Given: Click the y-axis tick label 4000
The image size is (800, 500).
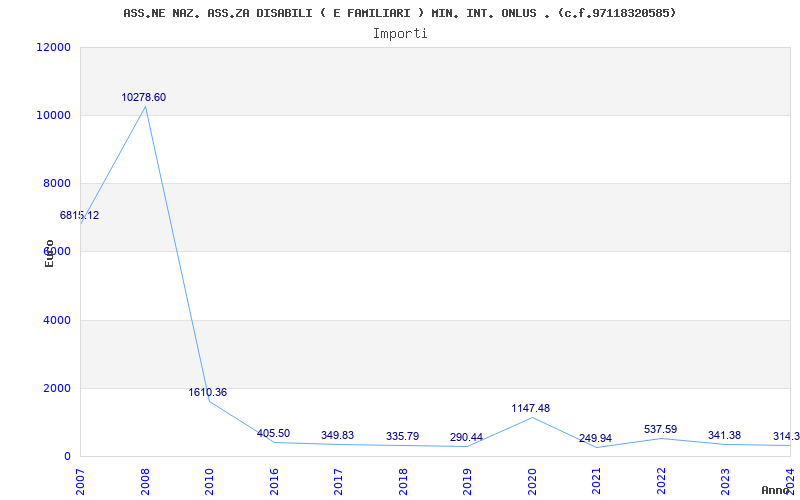Looking at the screenshot, I should click(56, 320).
